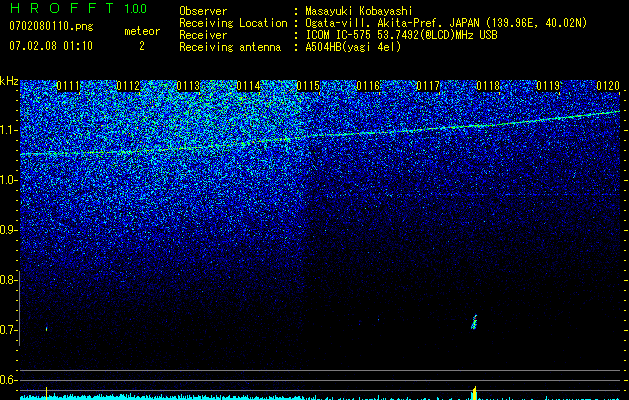Viewport: 629px width, 400px height.
Task: Click the 1.1 frequency axis label
Action: (7, 130)
